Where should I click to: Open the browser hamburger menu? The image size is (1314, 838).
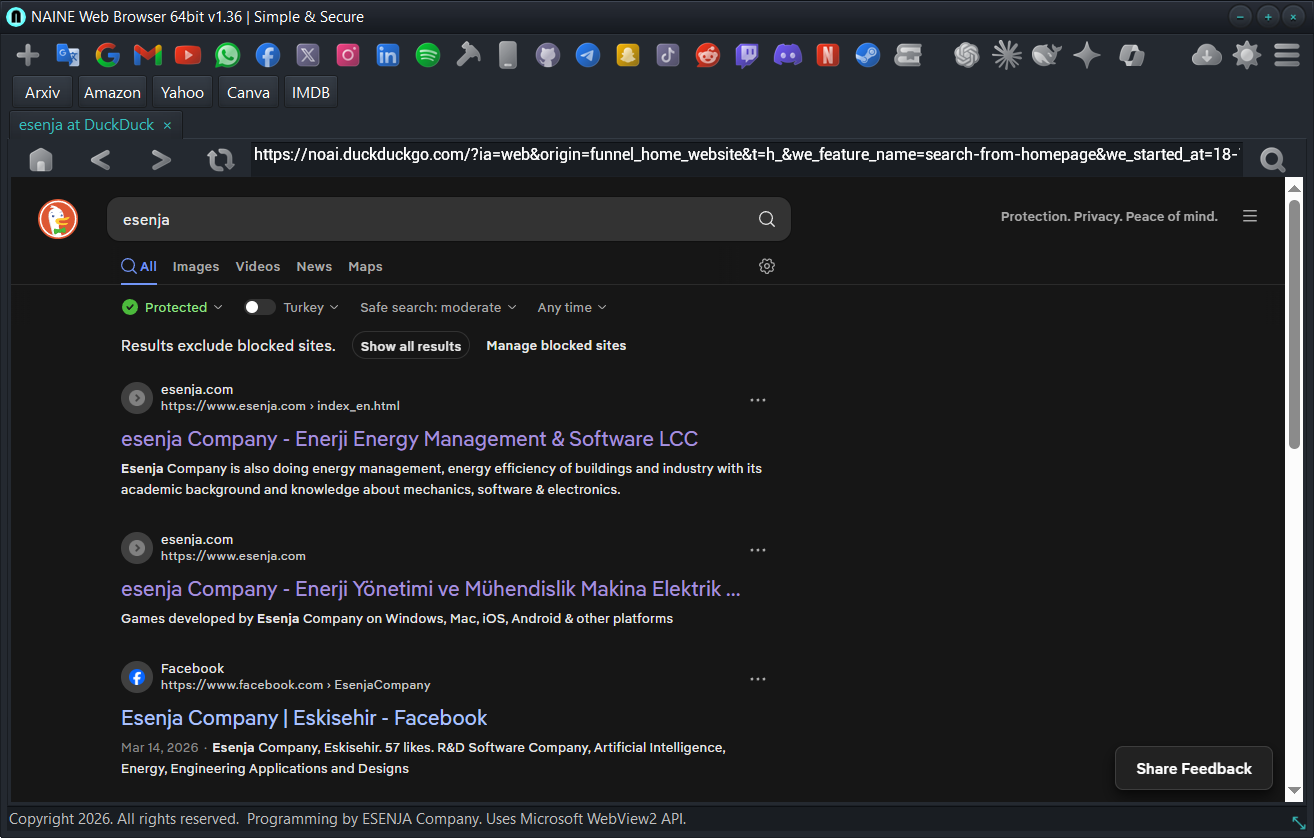(1287, 55)
